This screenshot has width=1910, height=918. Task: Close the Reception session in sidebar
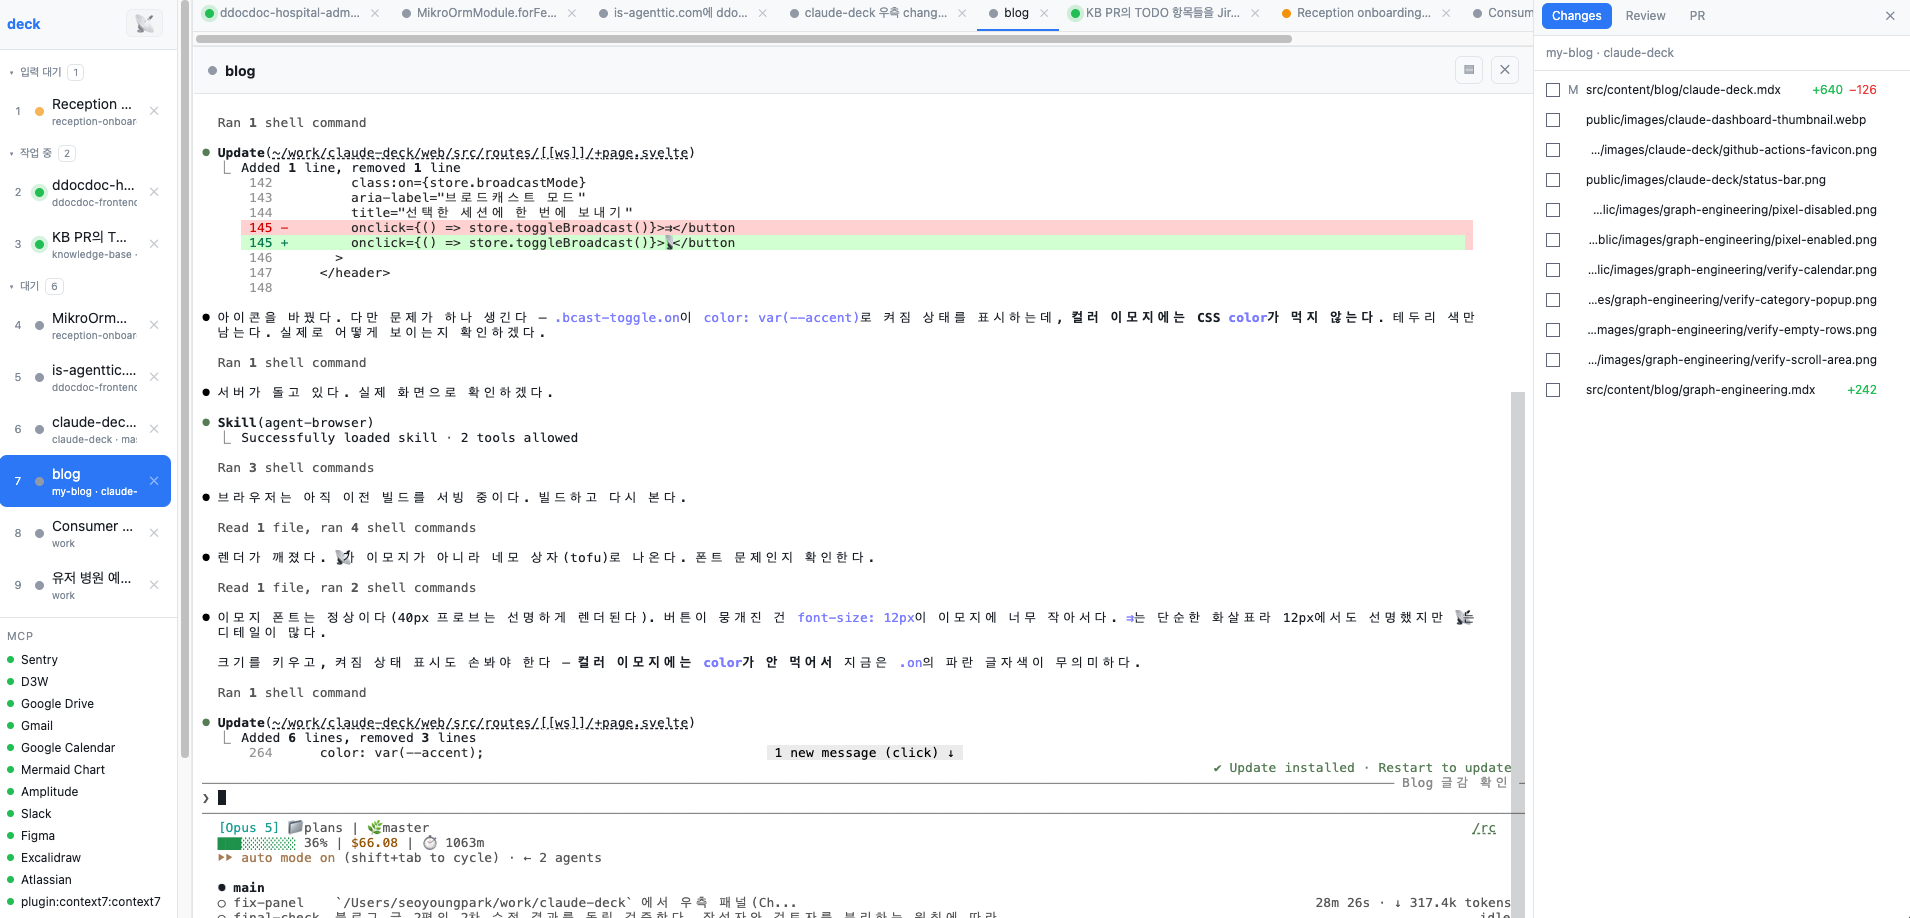pos(154,111)
